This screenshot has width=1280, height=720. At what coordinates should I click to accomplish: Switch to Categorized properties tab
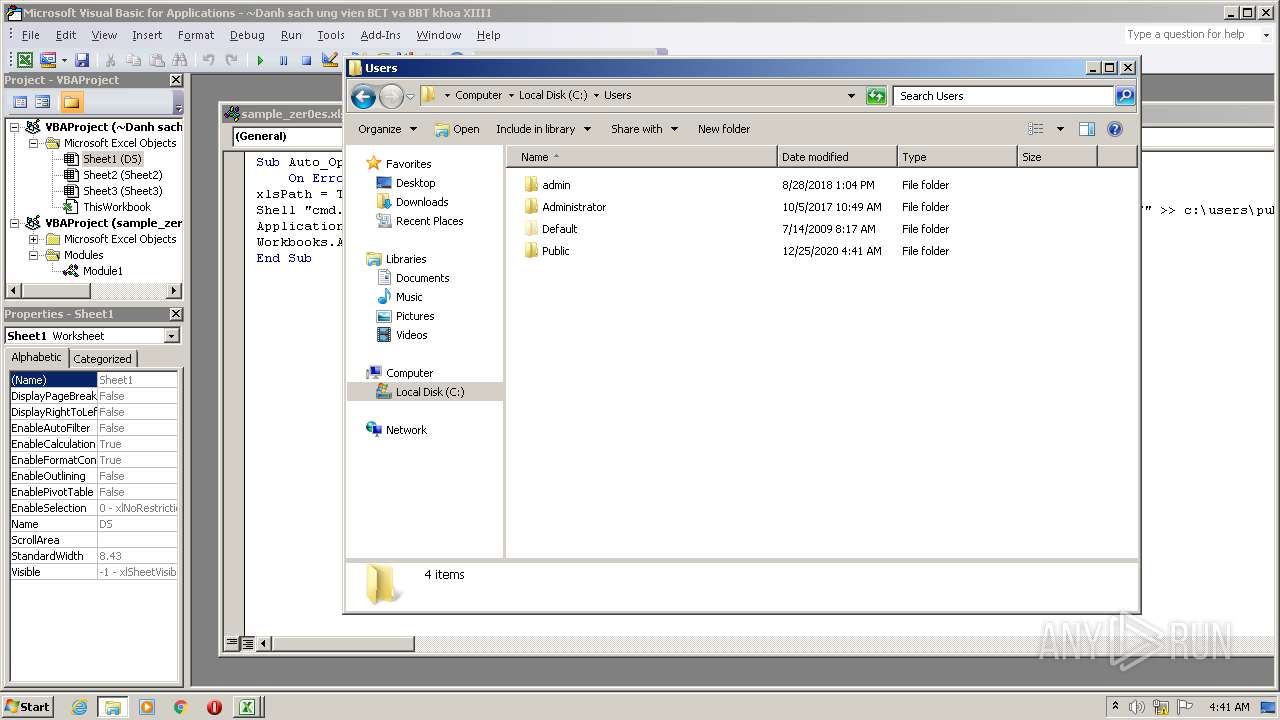click(102, 358)
